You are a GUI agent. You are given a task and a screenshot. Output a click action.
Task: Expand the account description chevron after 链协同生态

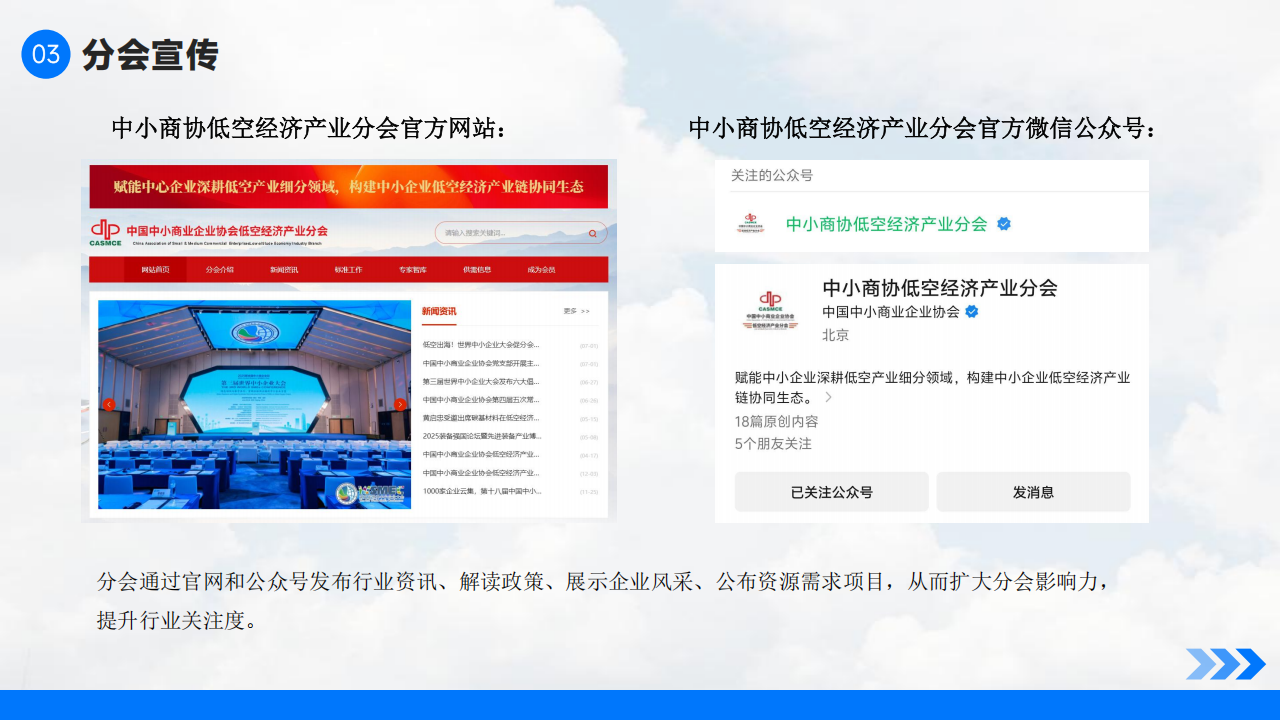828,397
